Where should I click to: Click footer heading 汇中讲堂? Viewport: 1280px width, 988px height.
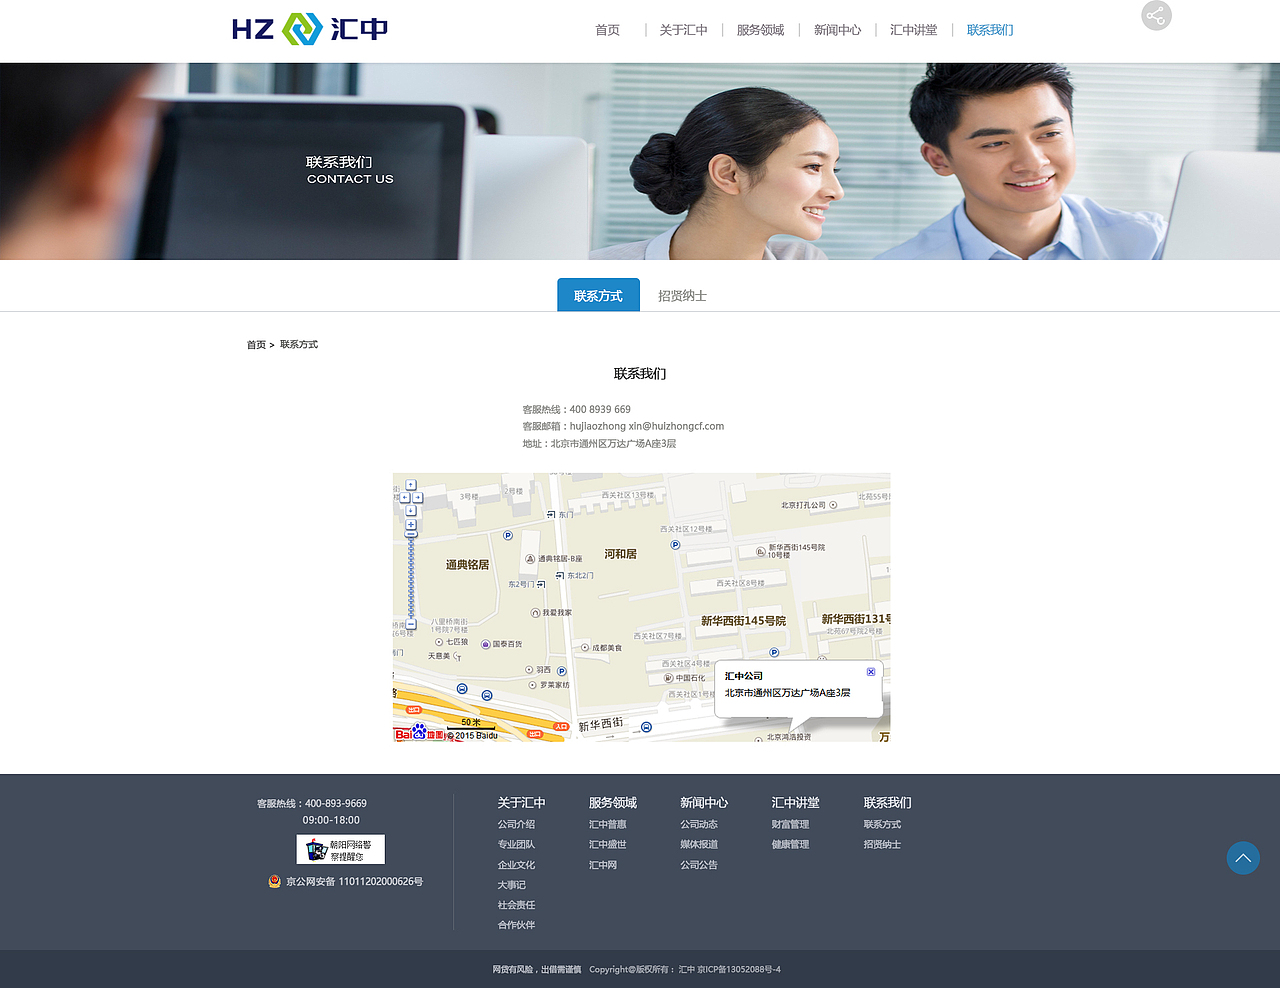coord(795,803)
